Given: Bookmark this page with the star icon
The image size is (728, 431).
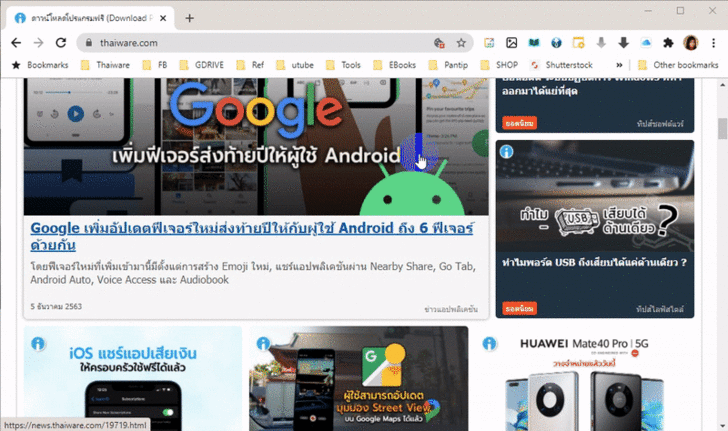Looking at the screenshot, I should point(461,43).
